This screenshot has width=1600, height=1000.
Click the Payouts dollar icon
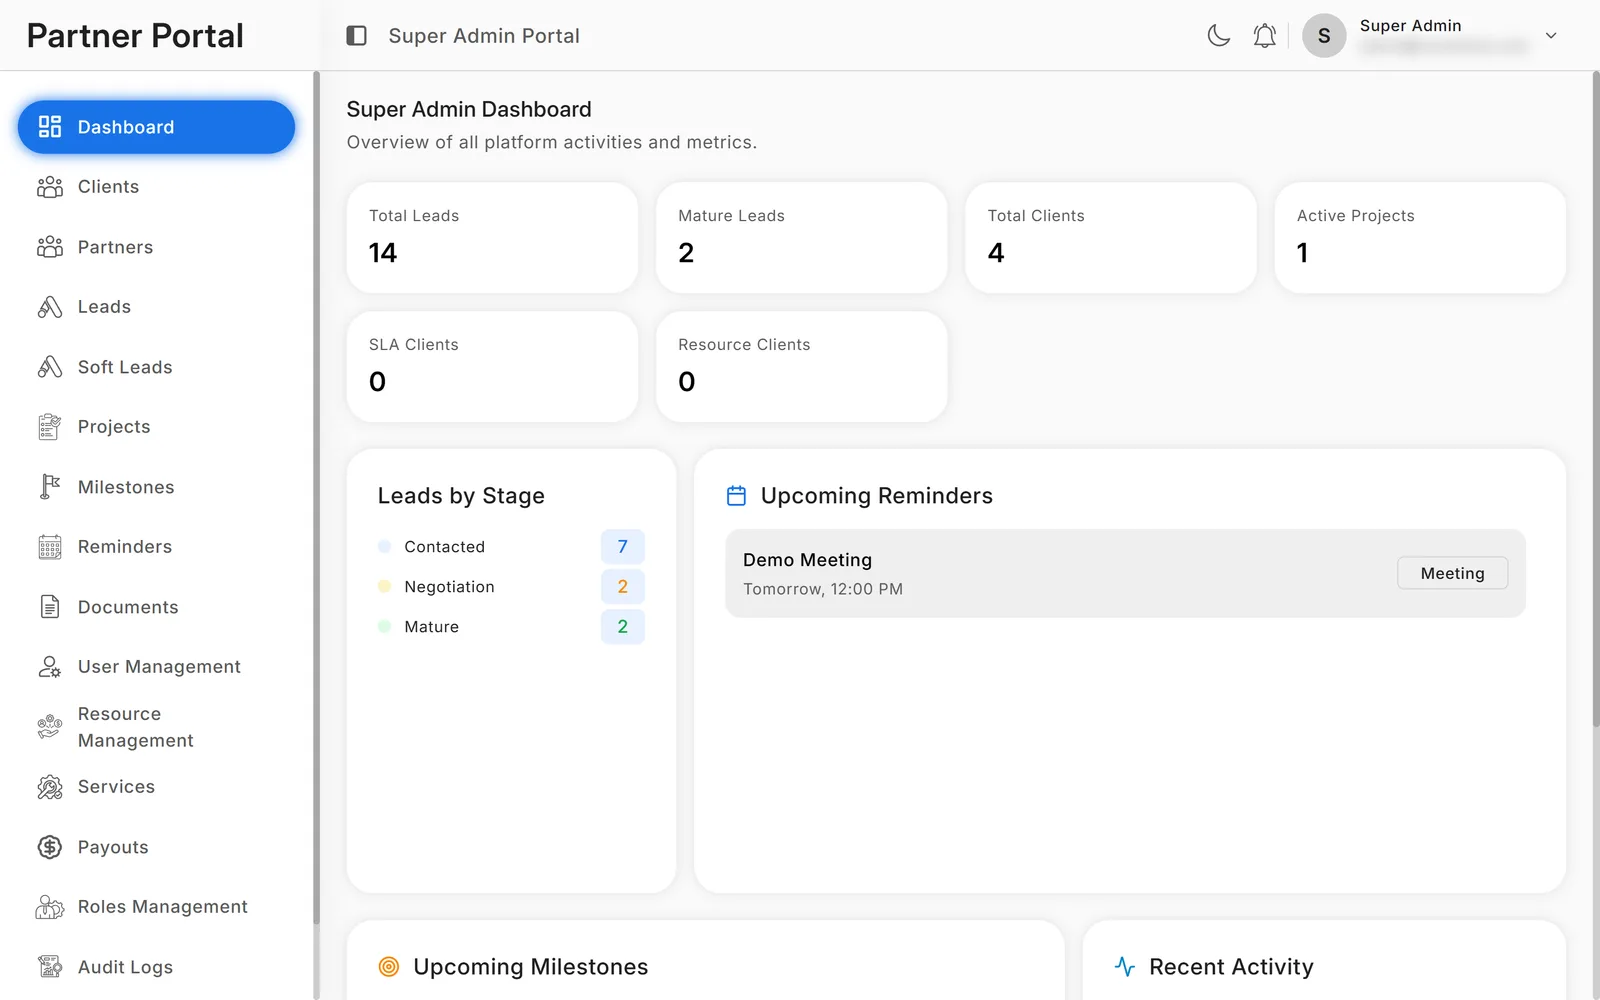[50, 847]
